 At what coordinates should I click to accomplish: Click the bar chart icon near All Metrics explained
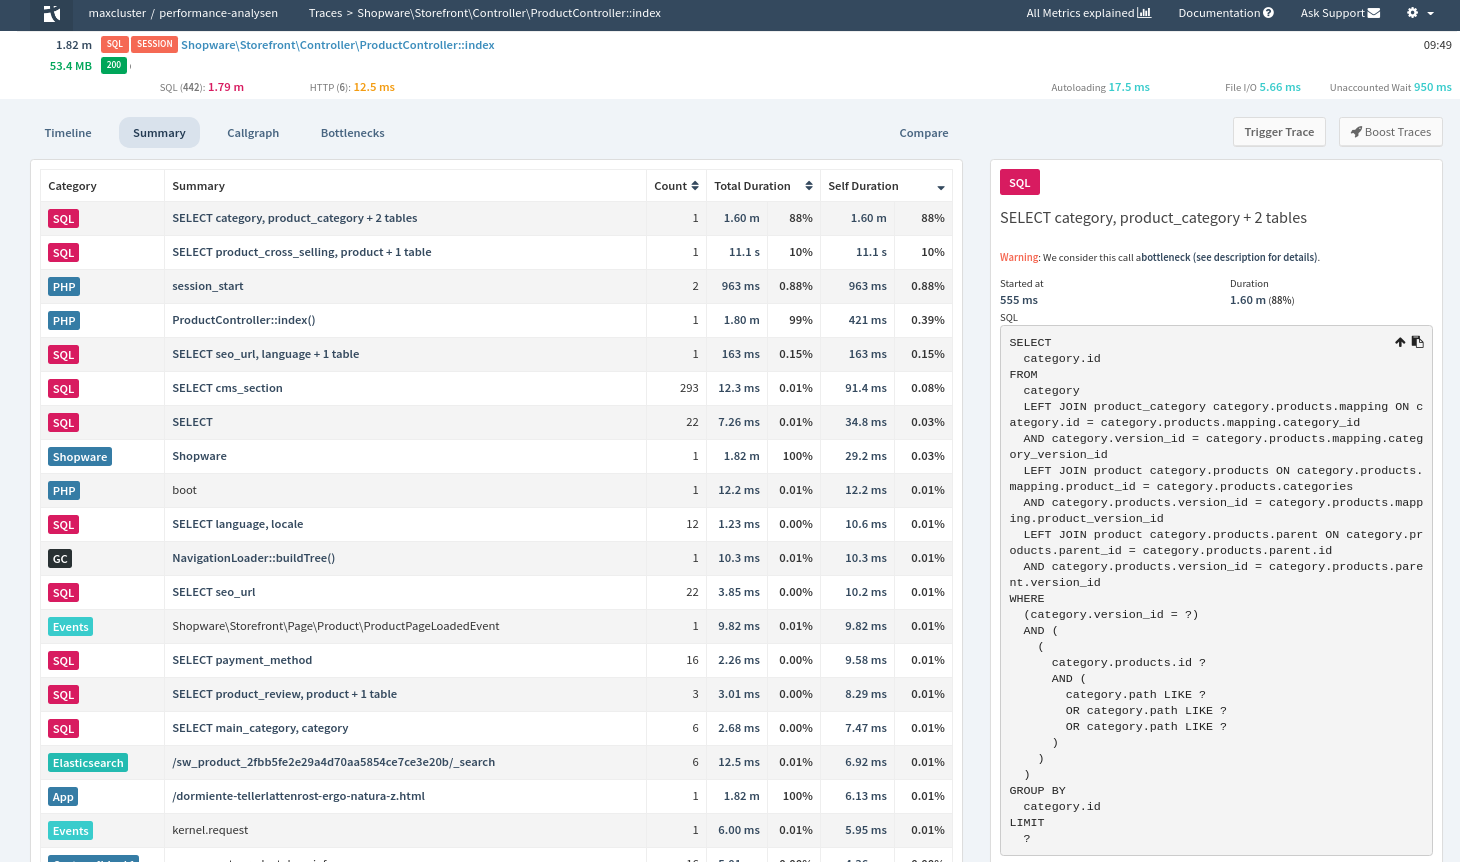(x=1142, y=13)
